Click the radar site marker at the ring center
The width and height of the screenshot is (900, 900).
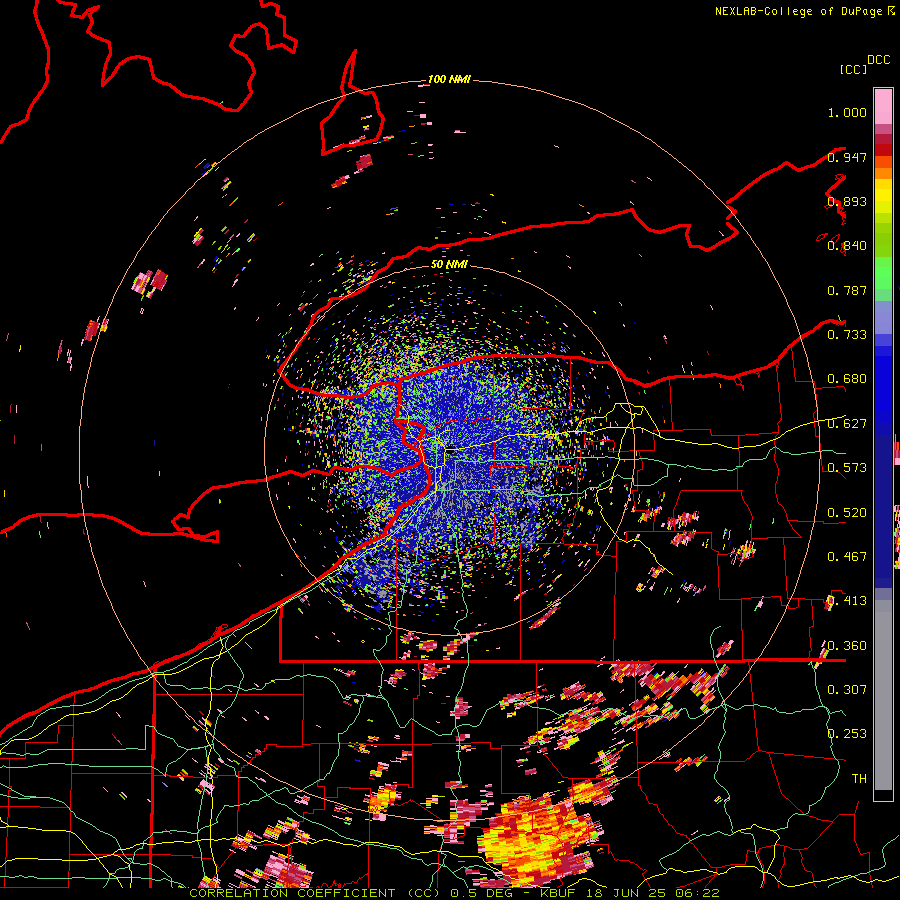pos(452,451)
